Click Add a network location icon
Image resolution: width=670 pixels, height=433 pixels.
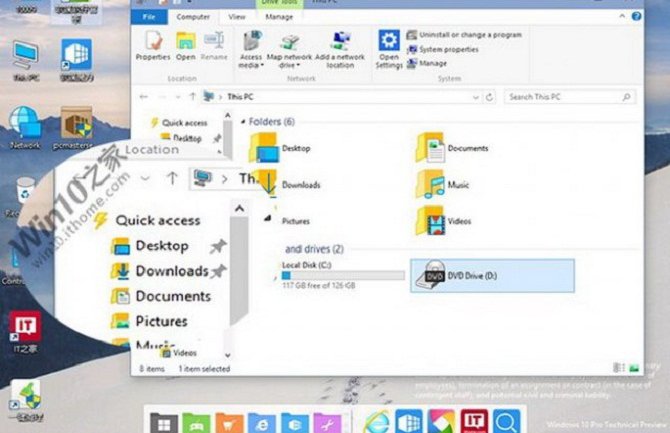(x=340, y=50)
